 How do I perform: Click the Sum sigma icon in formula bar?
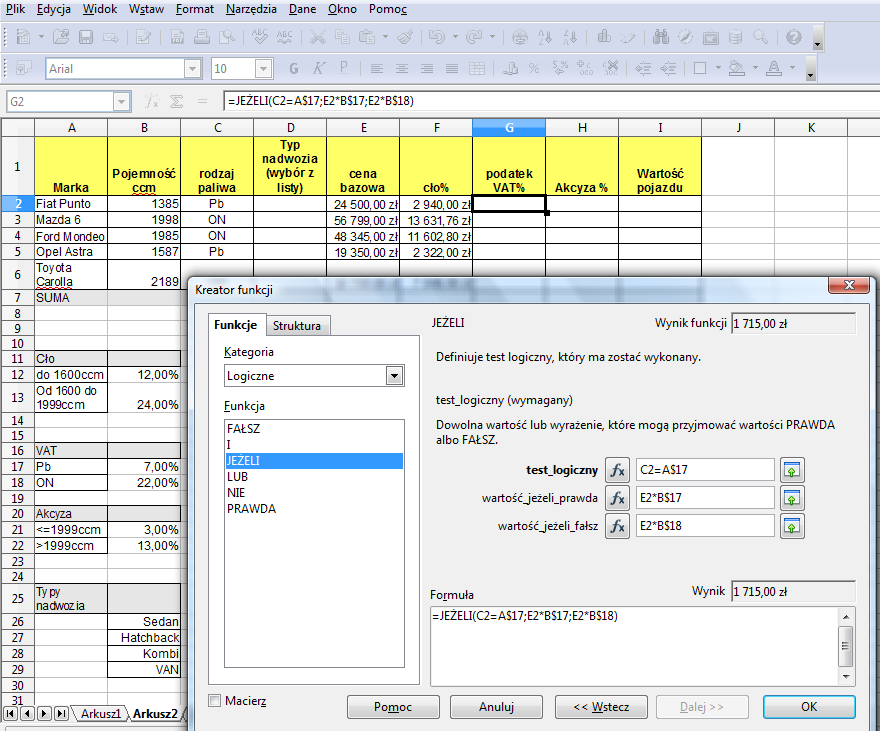[x=177, y=101]
